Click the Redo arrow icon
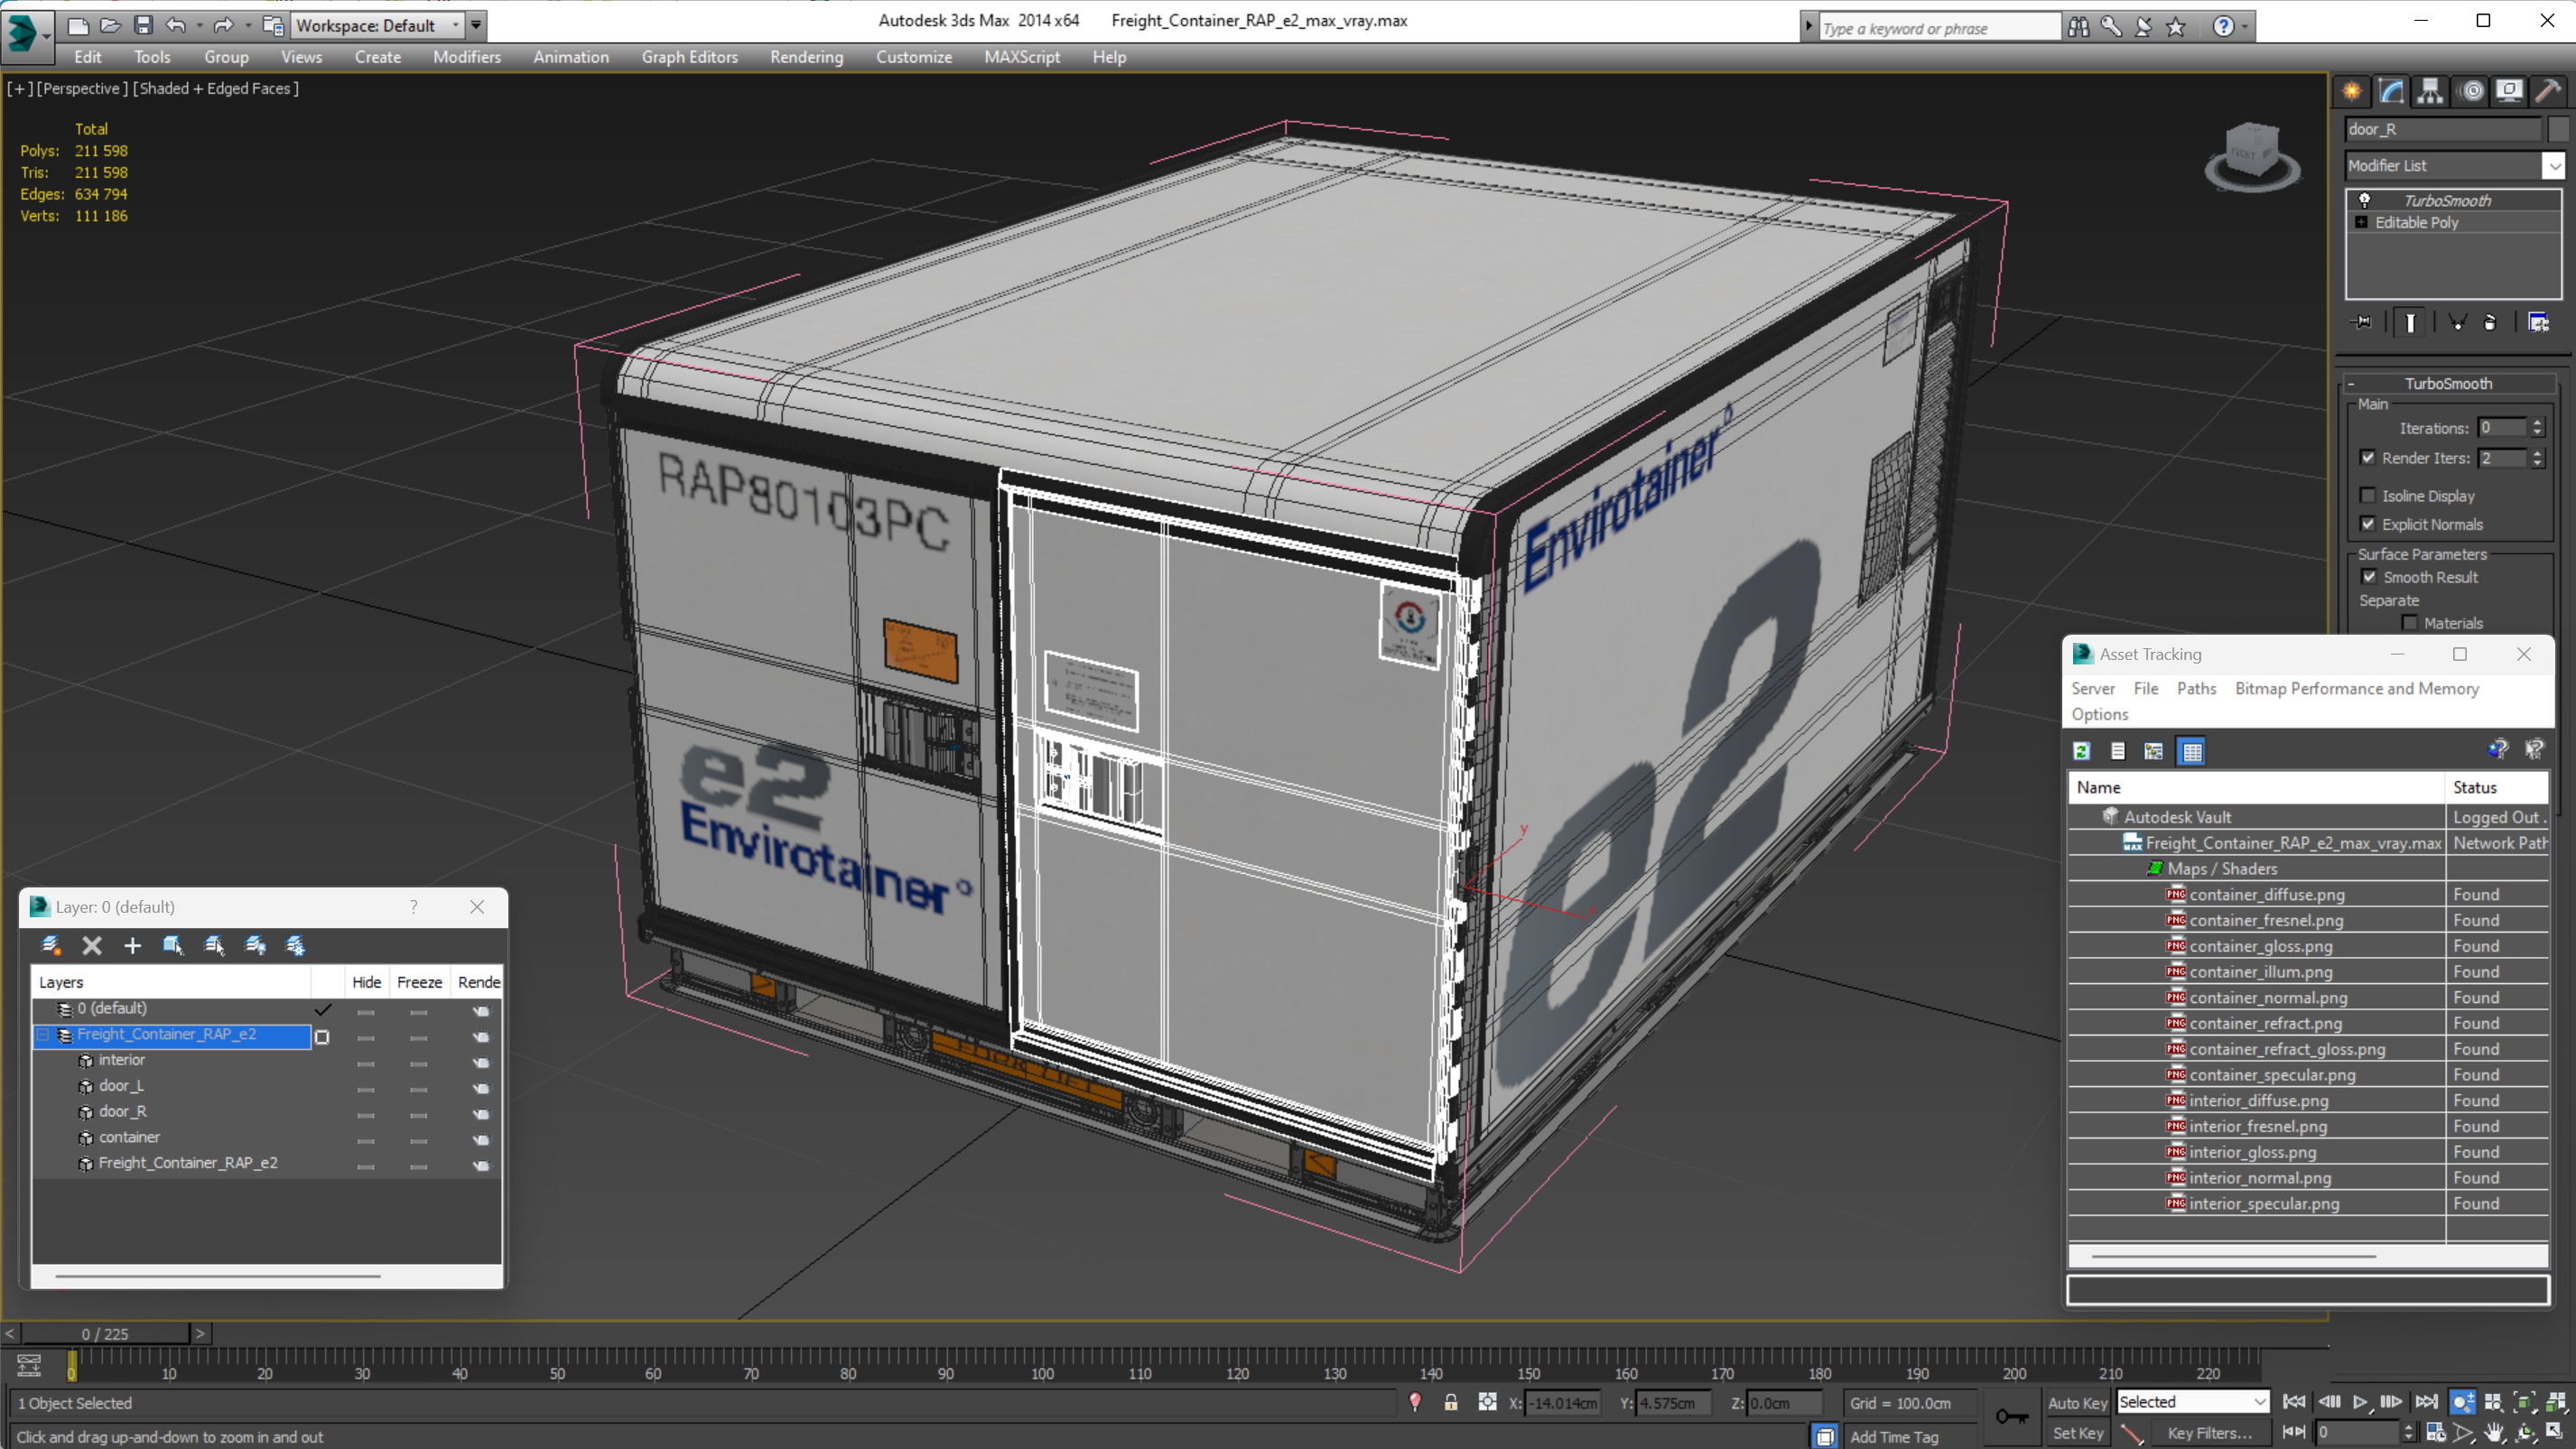 coord(223,25)
